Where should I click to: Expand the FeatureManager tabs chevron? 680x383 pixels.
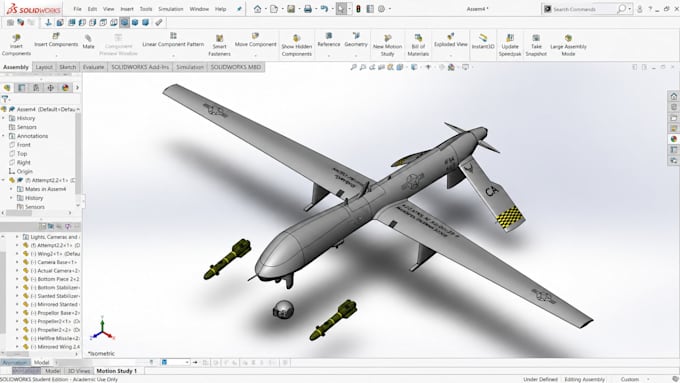coord(77,88)
